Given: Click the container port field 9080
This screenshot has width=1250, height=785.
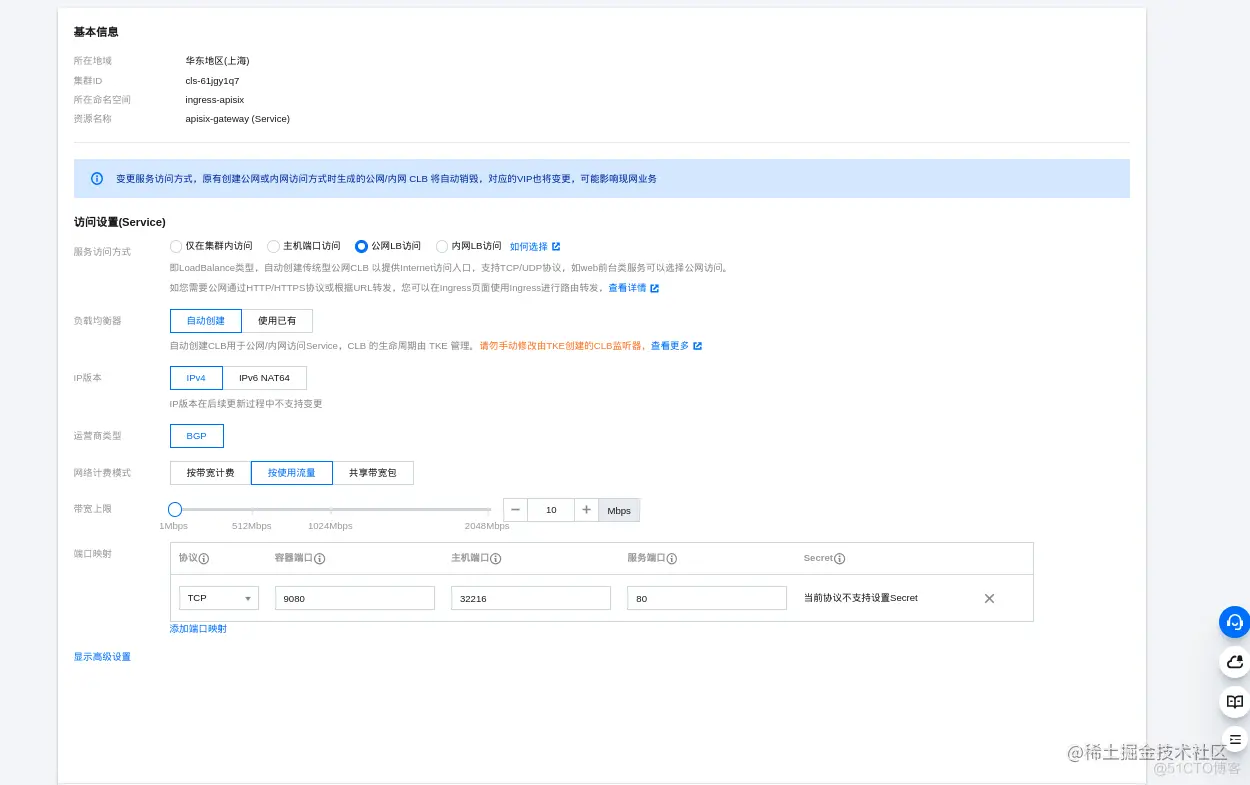Looking at the screenshot, I should [355, 598].
